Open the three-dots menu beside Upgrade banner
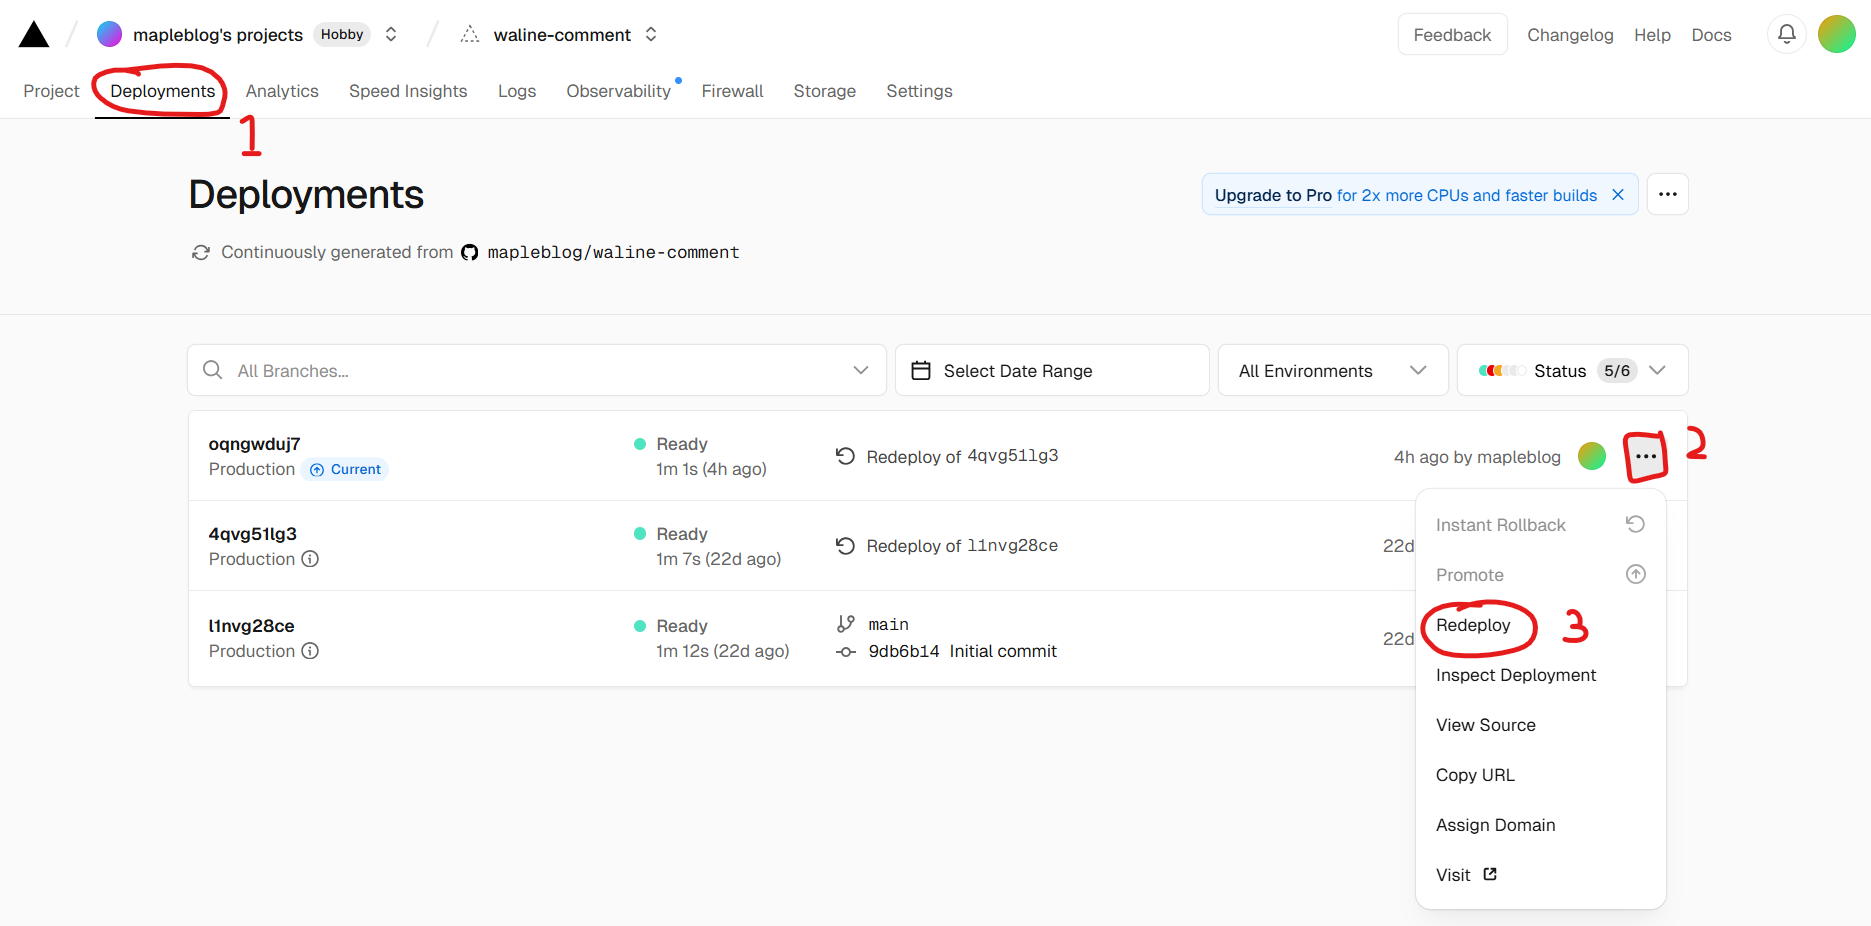 click(x=1667, y=195)
